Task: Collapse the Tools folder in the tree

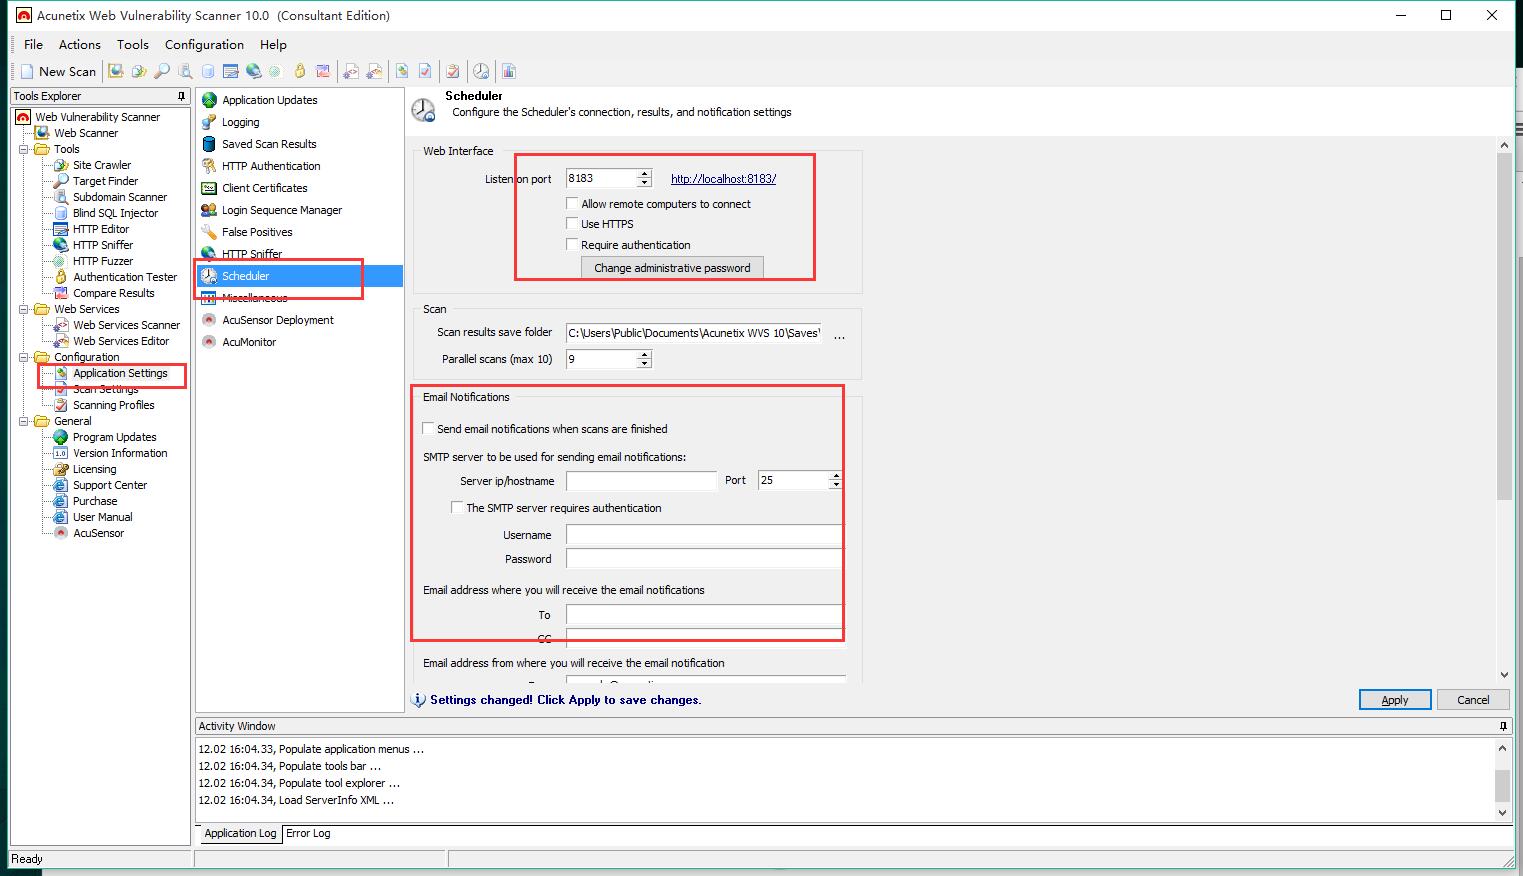Action: pos(24,149)
